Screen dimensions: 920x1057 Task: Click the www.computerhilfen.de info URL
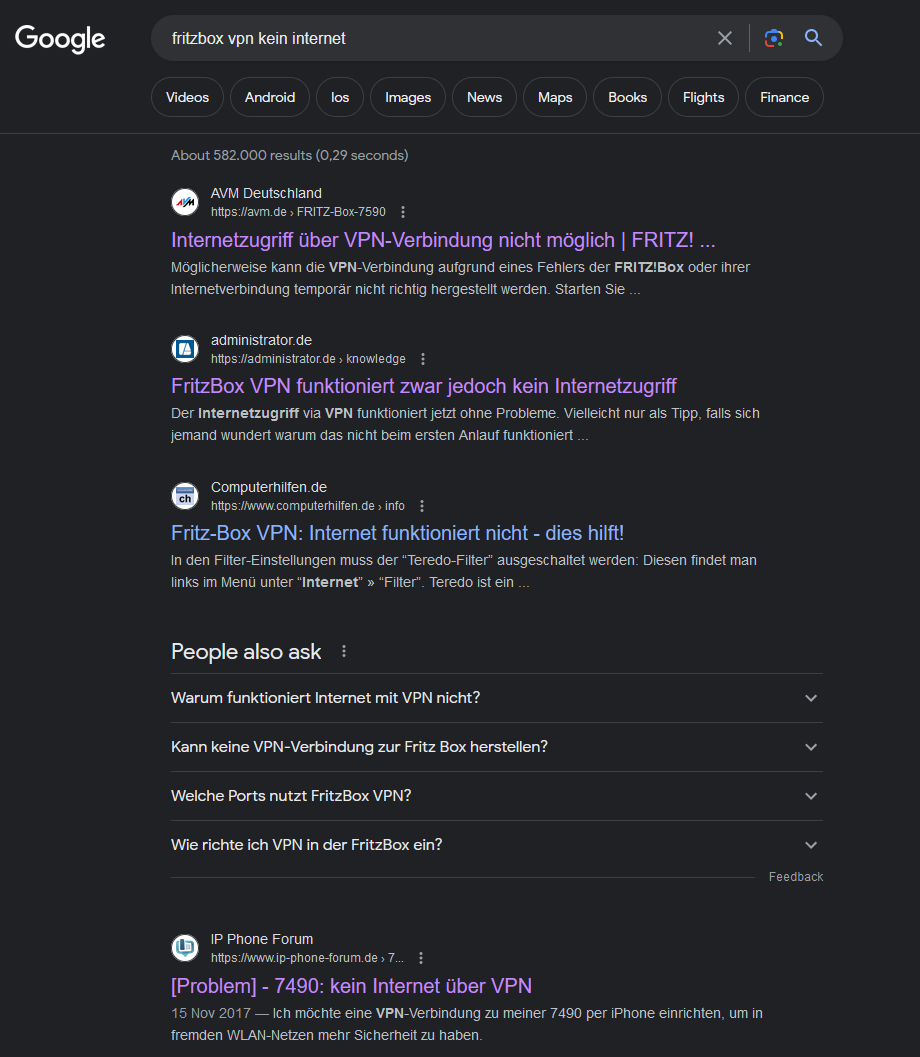[x=307, y=506]
